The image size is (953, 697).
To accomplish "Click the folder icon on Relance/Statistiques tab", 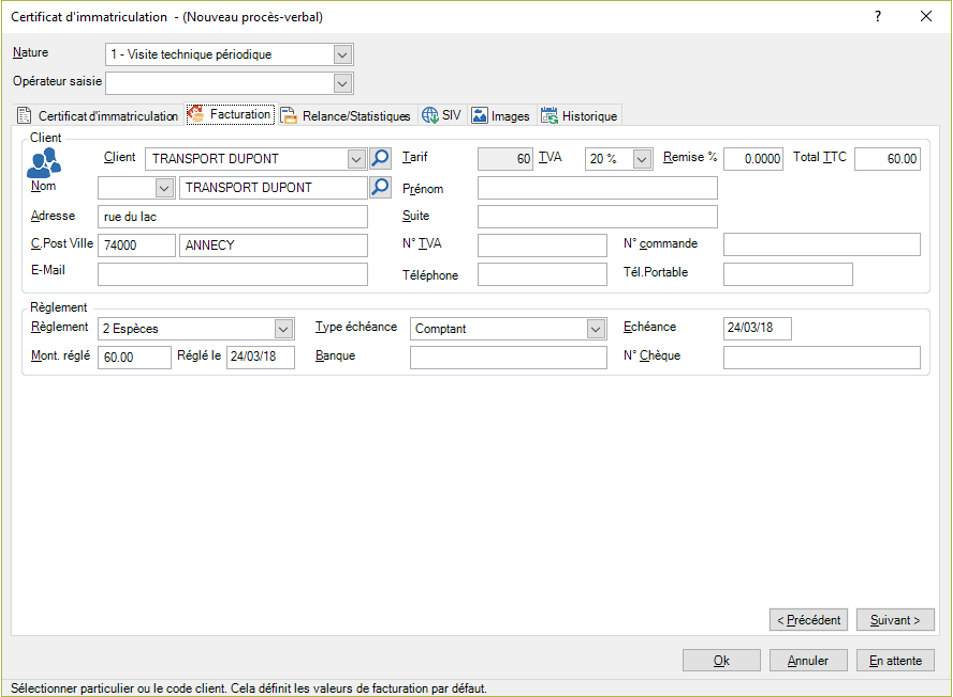I will (287, 115).
